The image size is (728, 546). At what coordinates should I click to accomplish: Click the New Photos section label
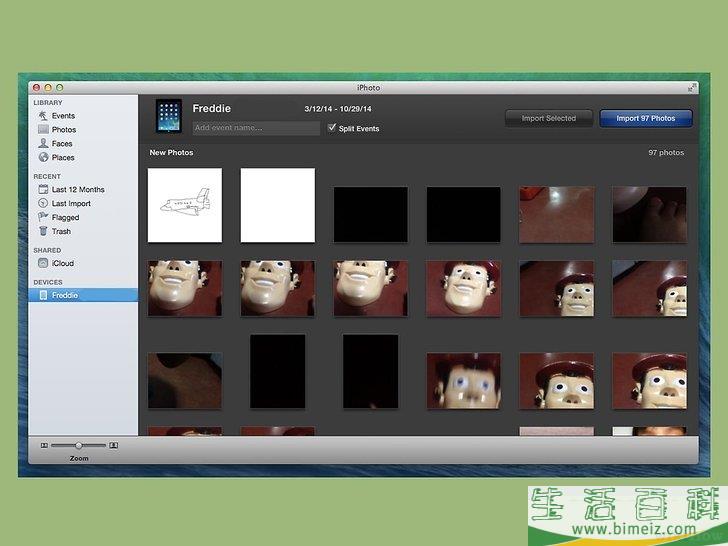171,152
